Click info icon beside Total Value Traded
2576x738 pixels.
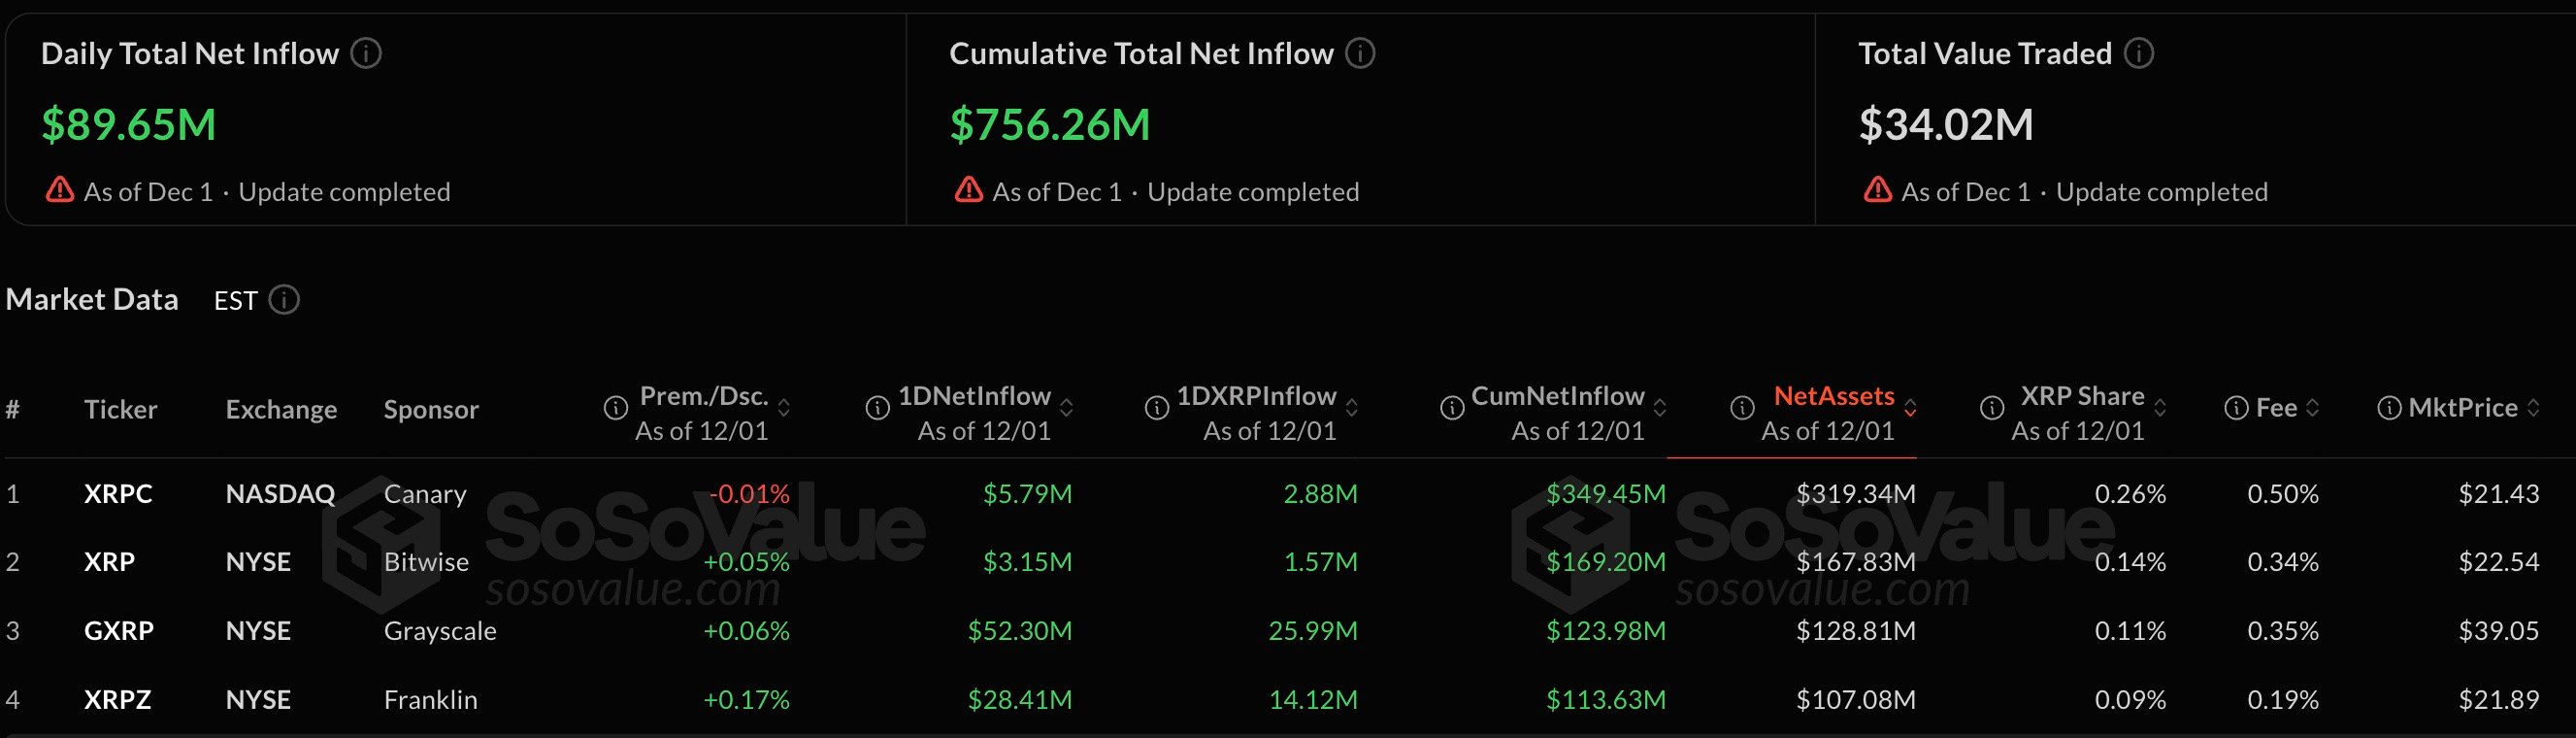point(2139,53)
